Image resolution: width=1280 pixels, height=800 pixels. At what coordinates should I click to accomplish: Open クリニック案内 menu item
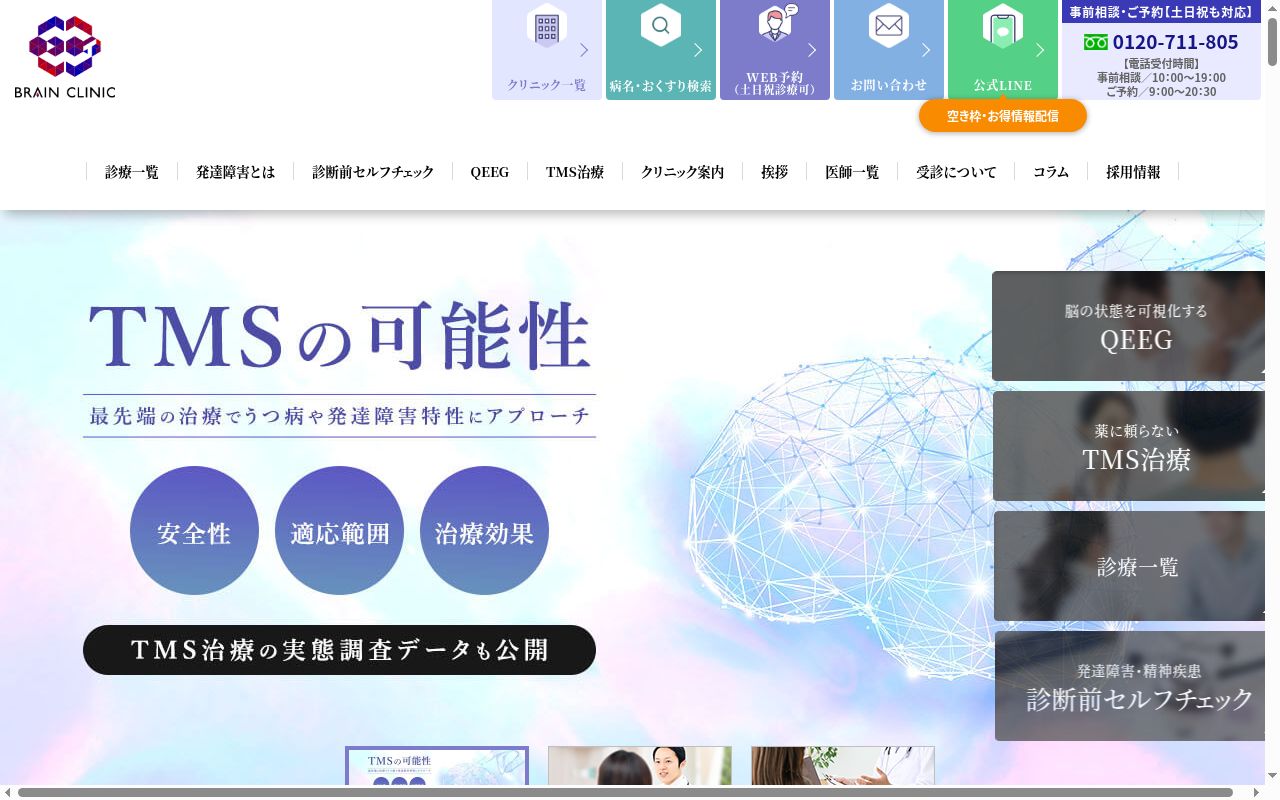683,172
